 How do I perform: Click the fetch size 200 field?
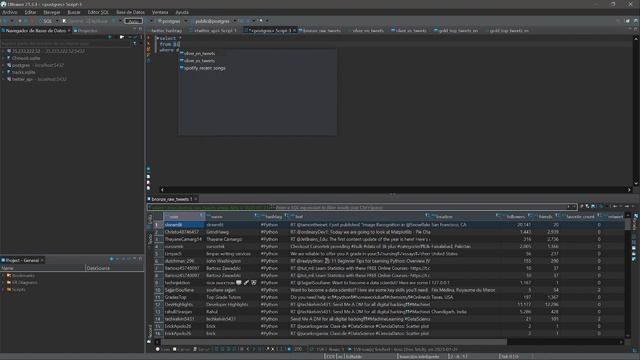[298, 349]
